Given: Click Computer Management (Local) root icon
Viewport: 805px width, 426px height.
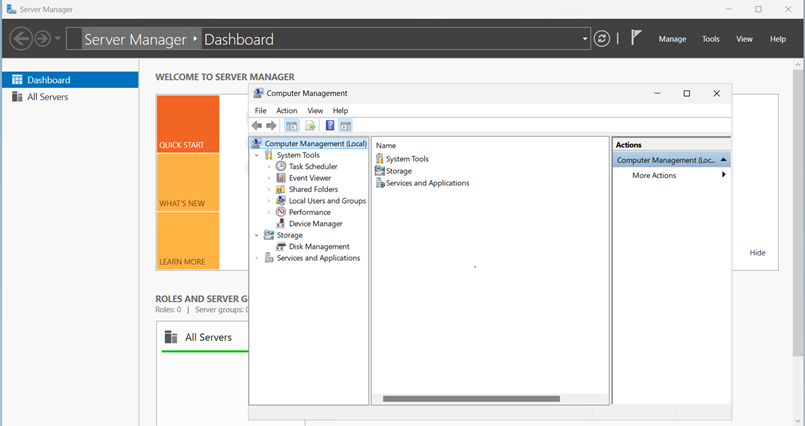Looking at the screenshot, I should pyautogui.click(x=257, y=143).
